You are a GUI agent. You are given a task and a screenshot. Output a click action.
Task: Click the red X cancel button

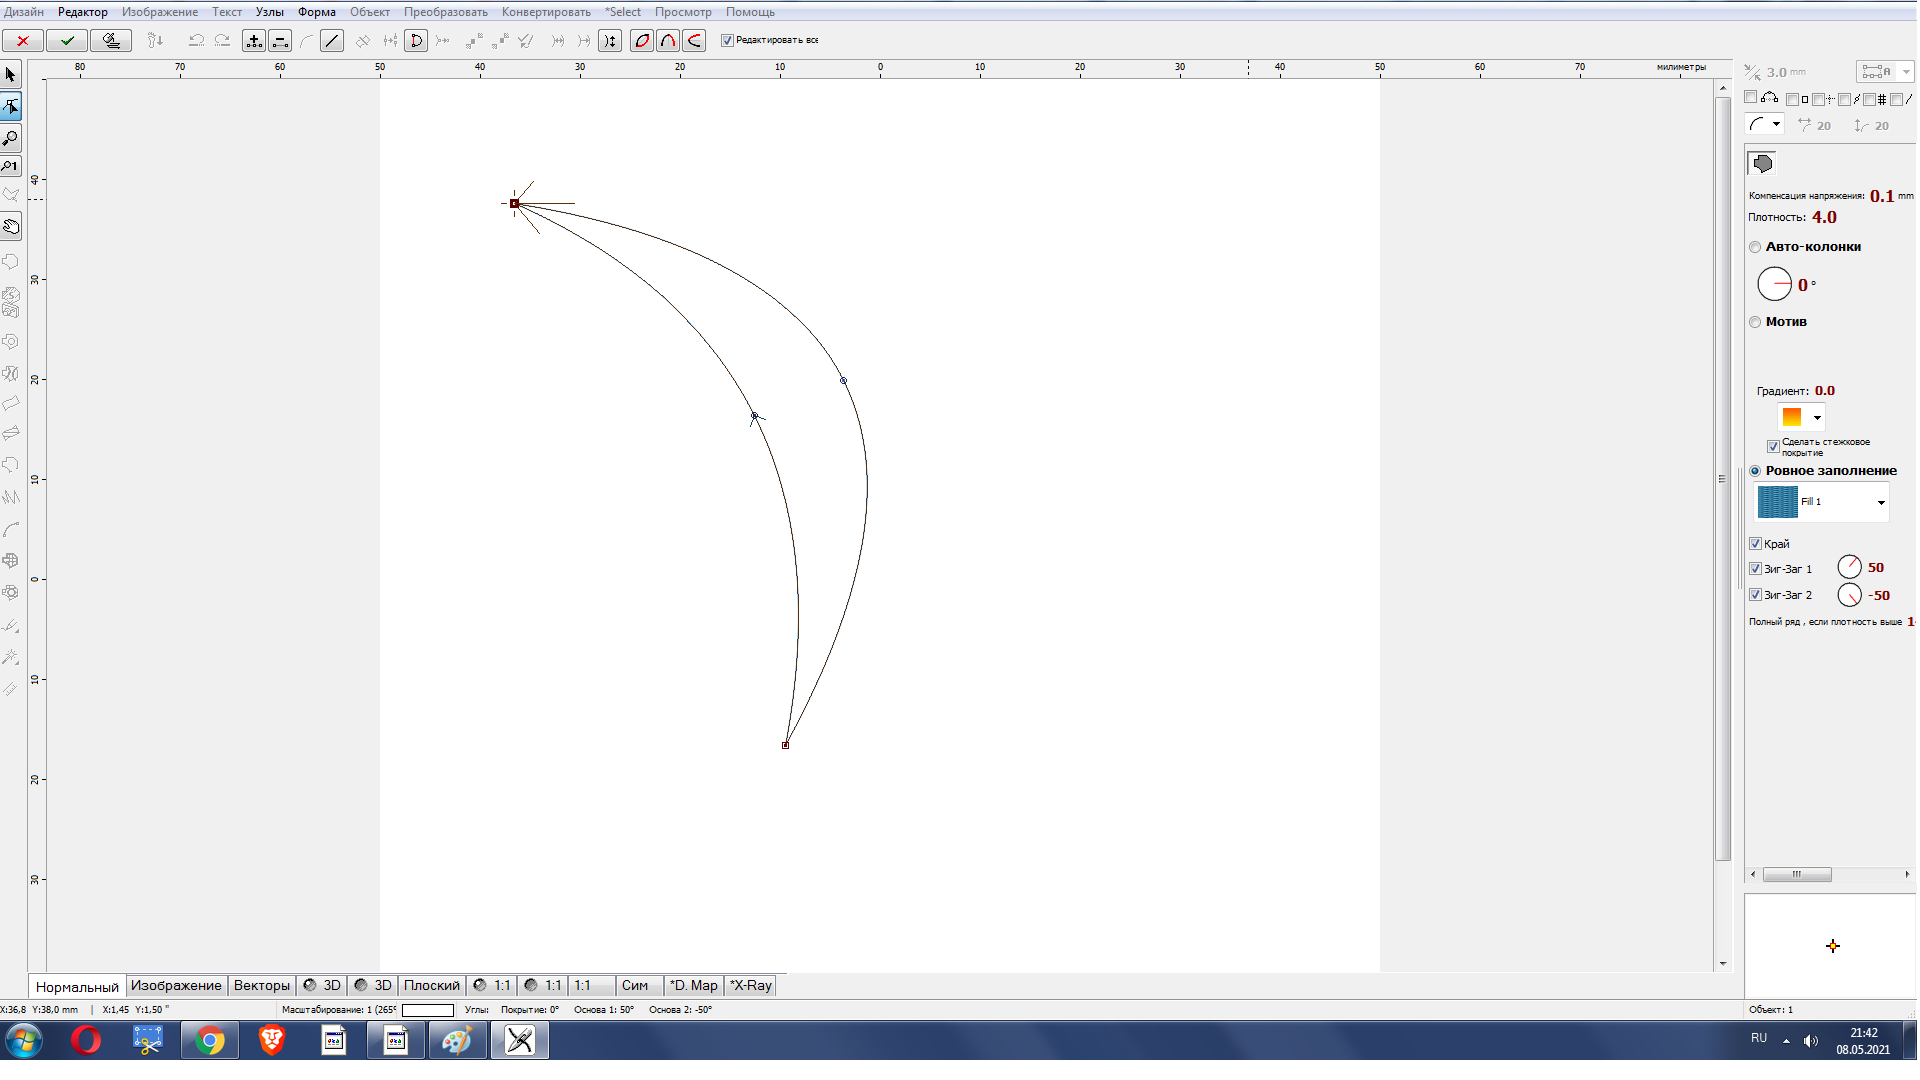tap(22, 41)
